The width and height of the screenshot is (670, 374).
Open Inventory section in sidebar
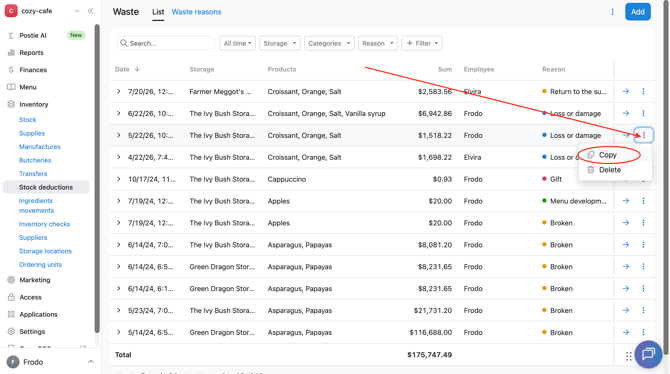click(x=34, y=104)
